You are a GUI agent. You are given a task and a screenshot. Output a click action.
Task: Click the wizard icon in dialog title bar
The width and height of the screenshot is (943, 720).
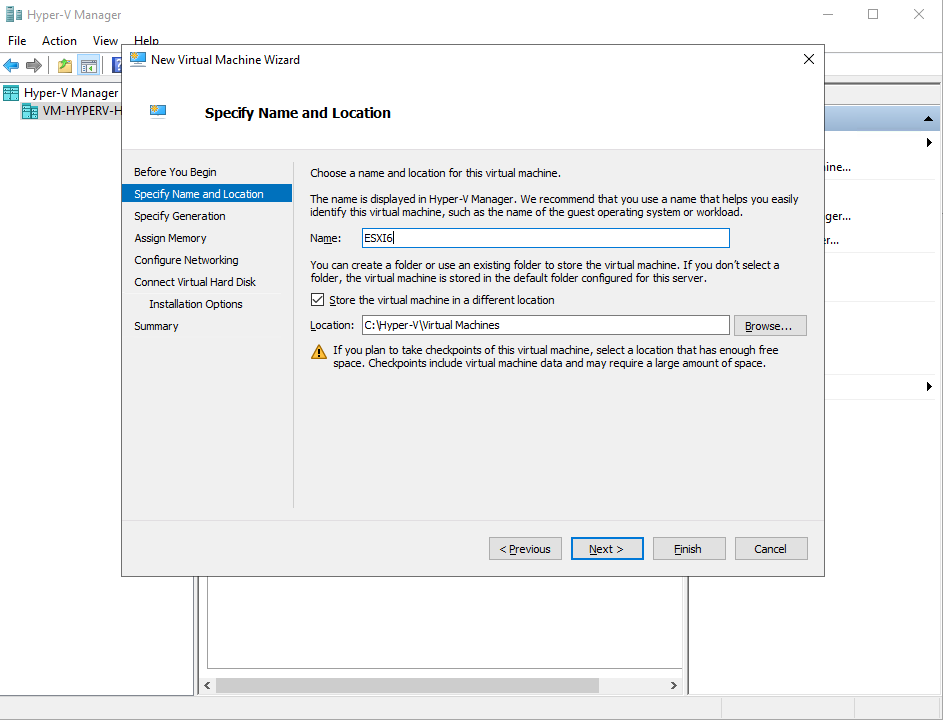click(x=138, y=60)
